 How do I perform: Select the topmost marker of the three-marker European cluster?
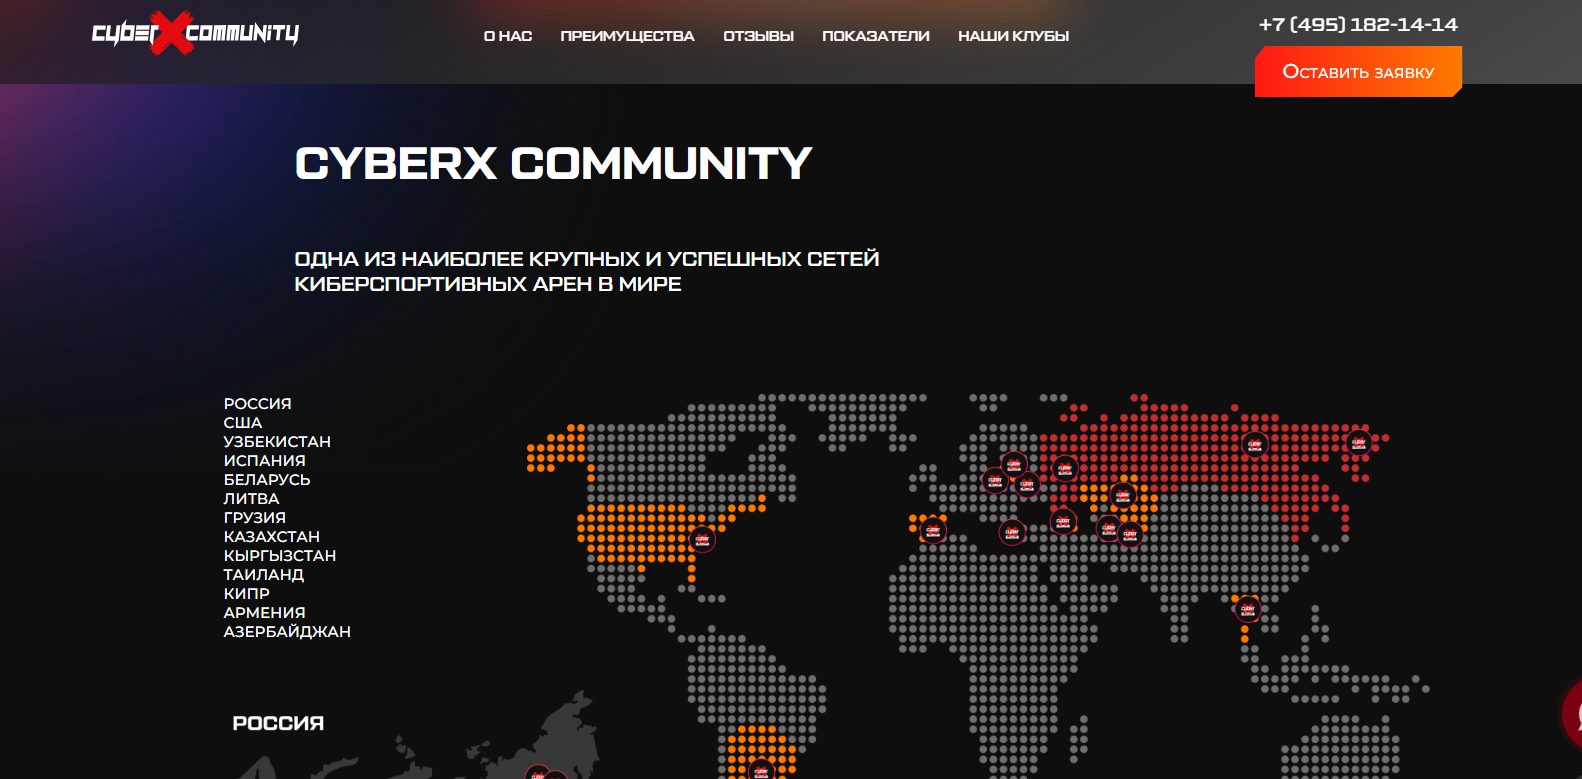click(x=1013, y=465)
